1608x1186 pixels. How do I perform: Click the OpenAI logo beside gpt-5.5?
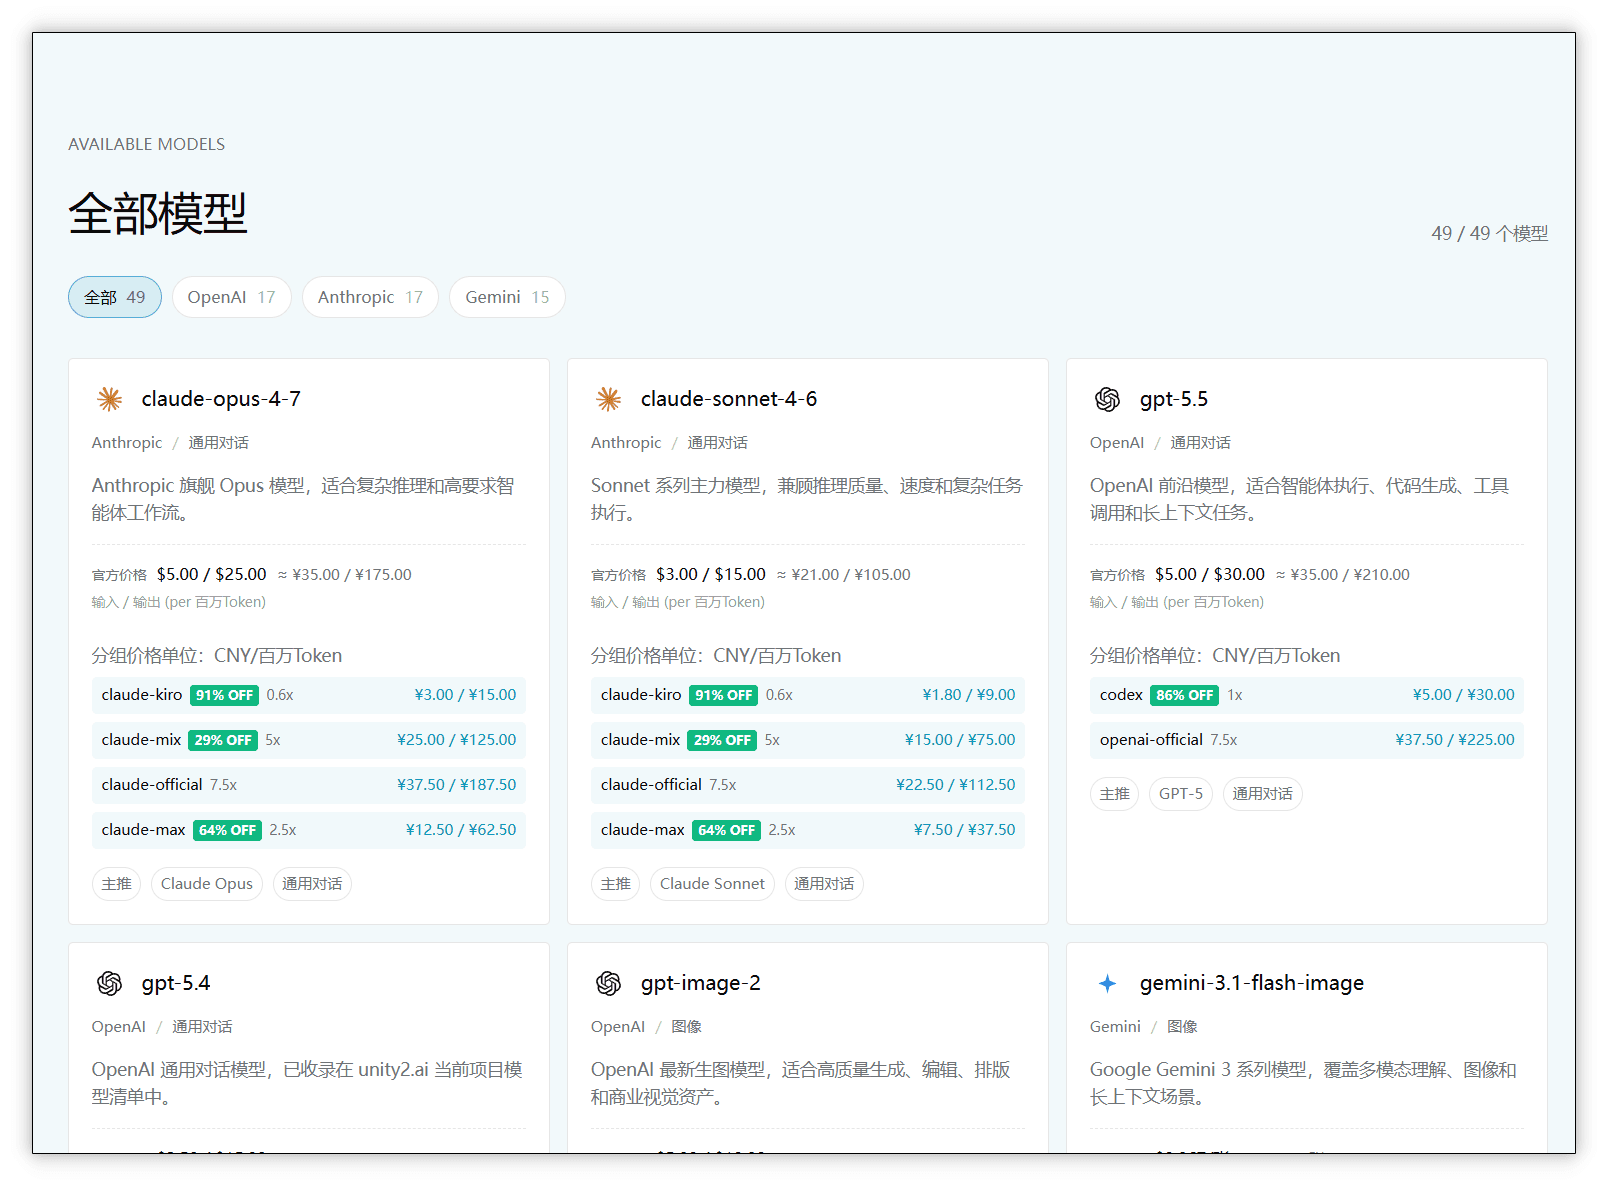pyautogui.click(x=1107, y=399)
